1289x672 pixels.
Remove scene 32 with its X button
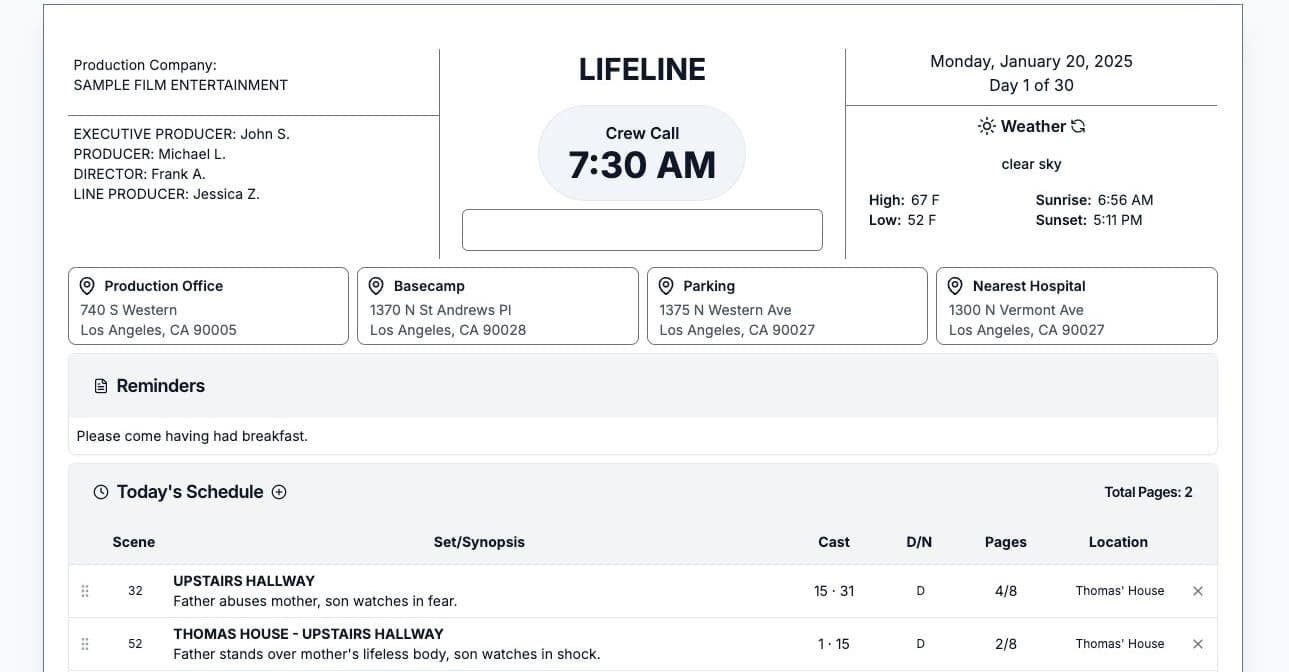1197,591
